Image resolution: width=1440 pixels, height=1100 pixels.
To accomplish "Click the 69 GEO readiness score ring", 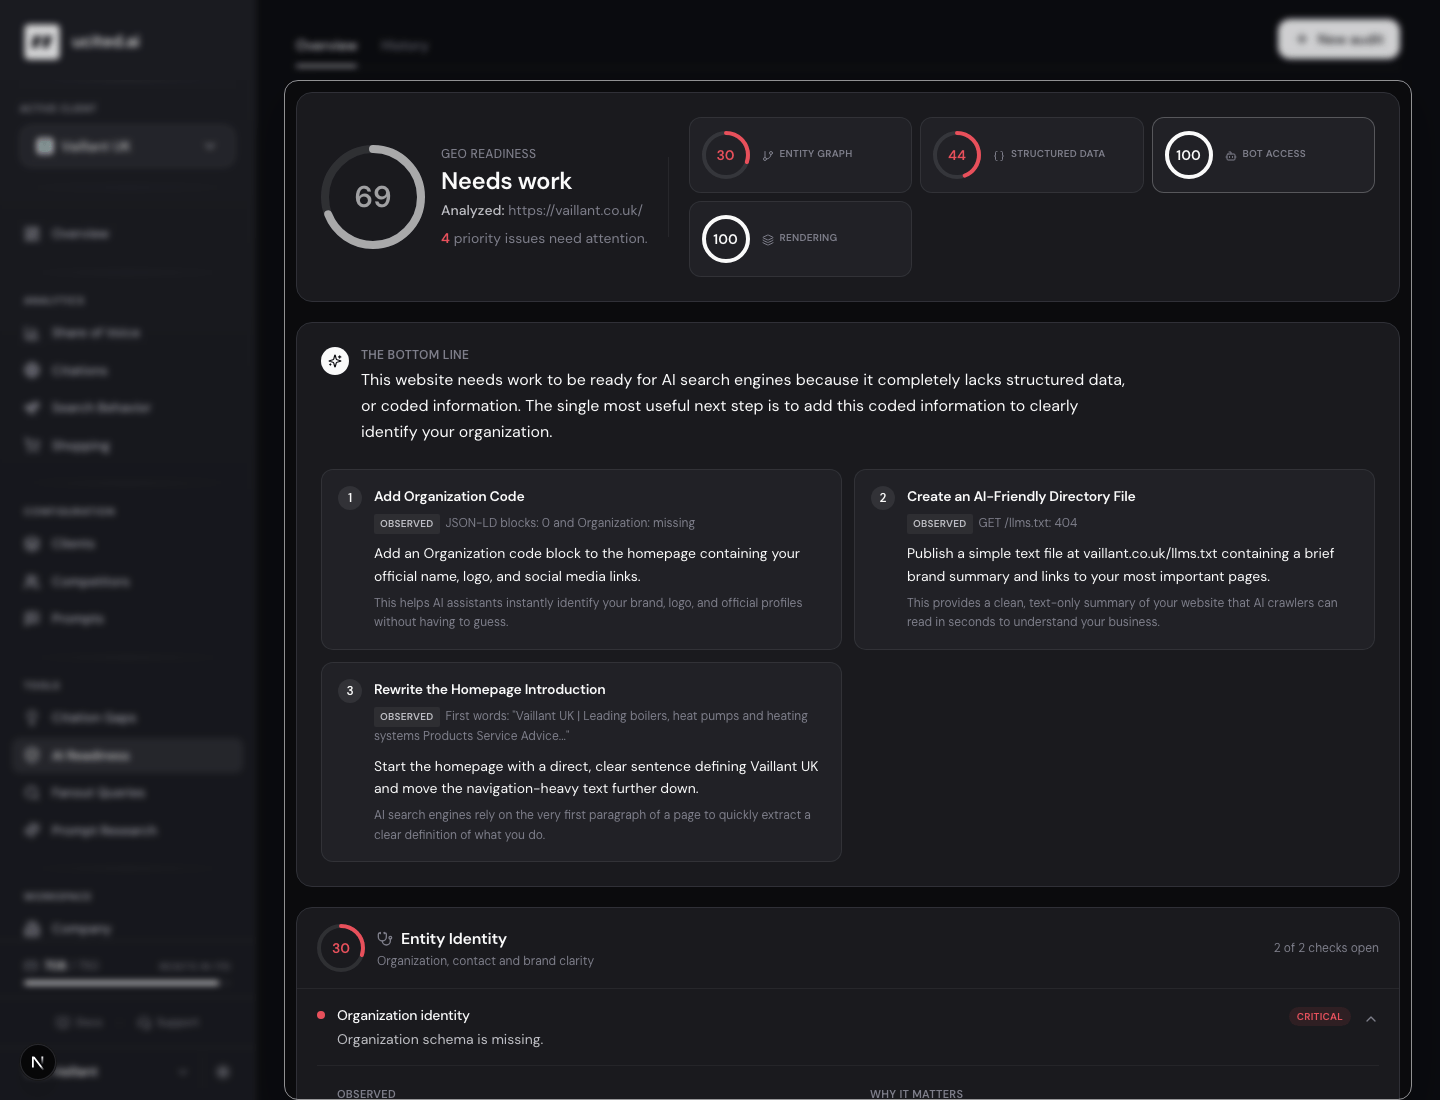I will tap(373, 197).
